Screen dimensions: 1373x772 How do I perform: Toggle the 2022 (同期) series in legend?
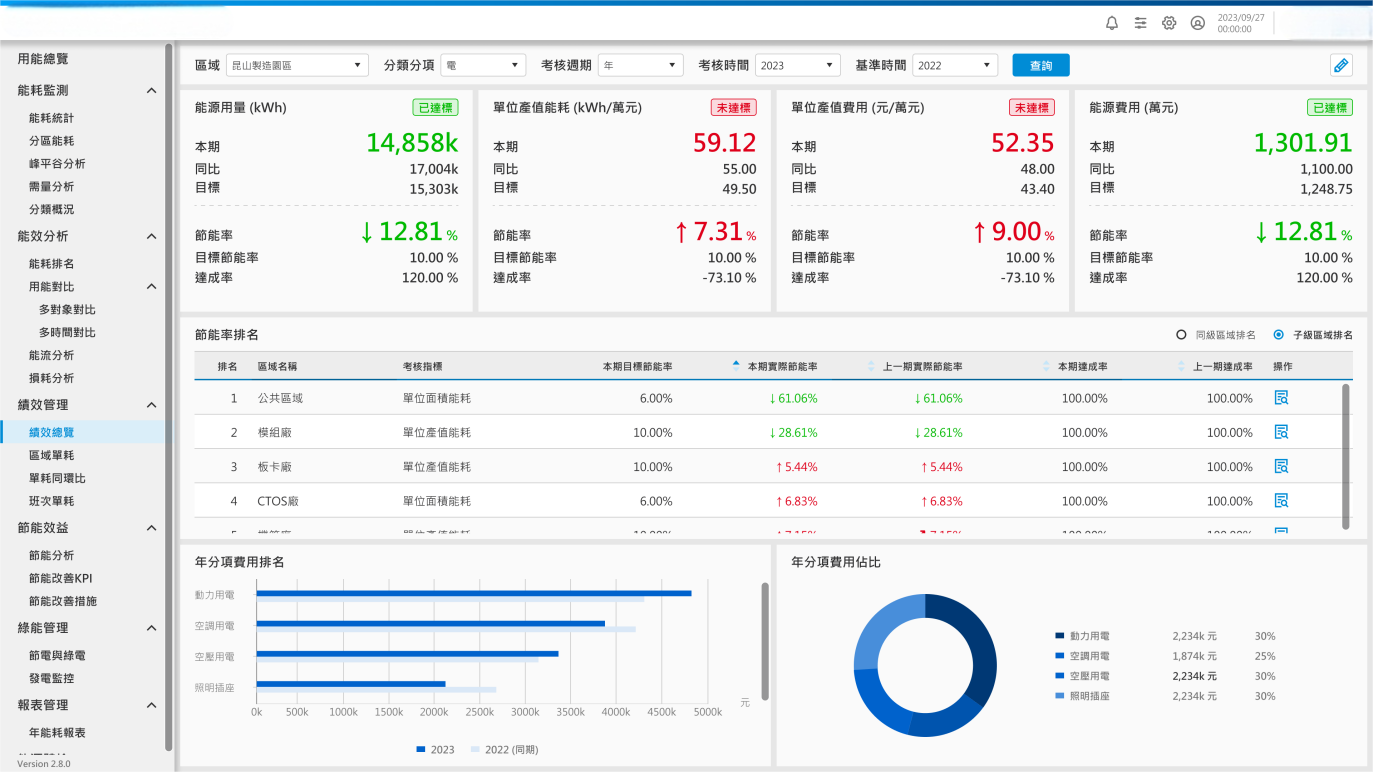point(504,749)
